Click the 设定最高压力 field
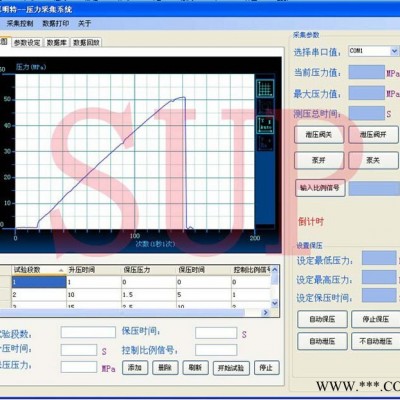 pyautogui.click(x=379, y=277)
